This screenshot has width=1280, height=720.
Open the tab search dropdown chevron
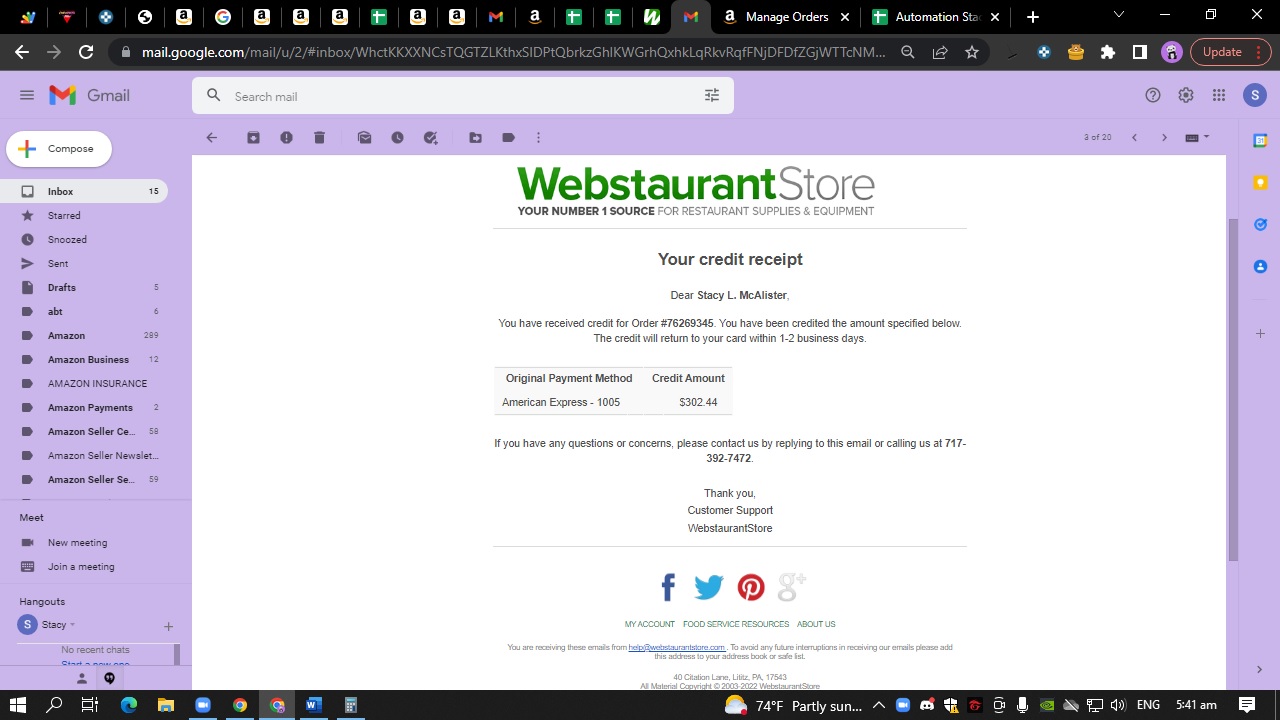click(1120, 15)
